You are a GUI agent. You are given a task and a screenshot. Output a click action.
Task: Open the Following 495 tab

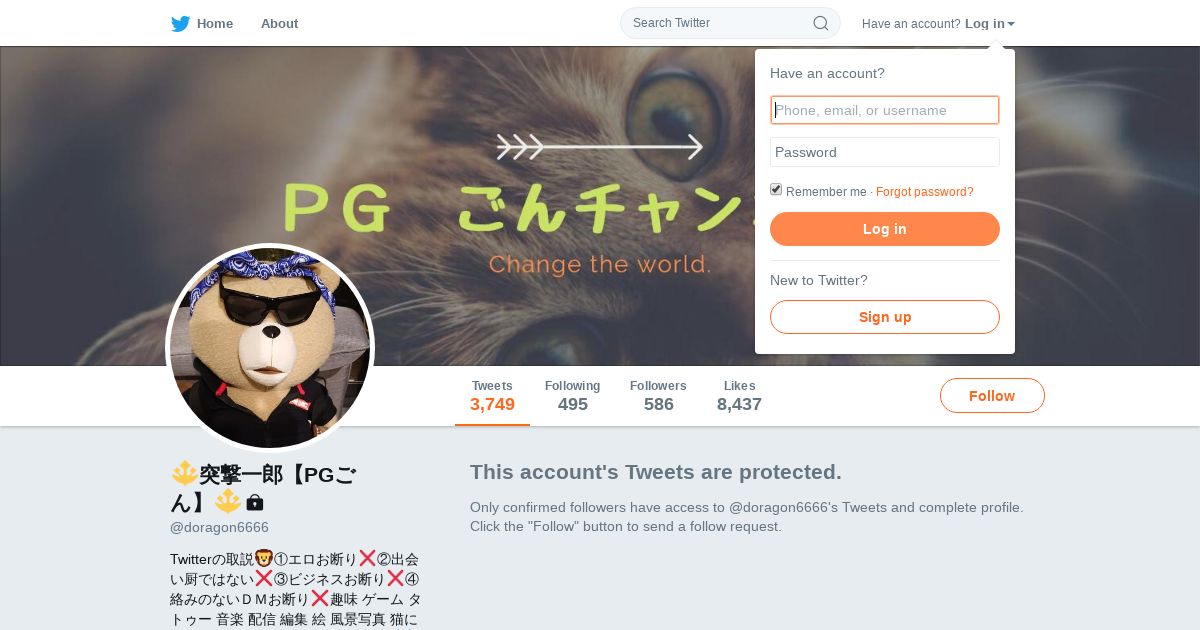tap(572, 396)
